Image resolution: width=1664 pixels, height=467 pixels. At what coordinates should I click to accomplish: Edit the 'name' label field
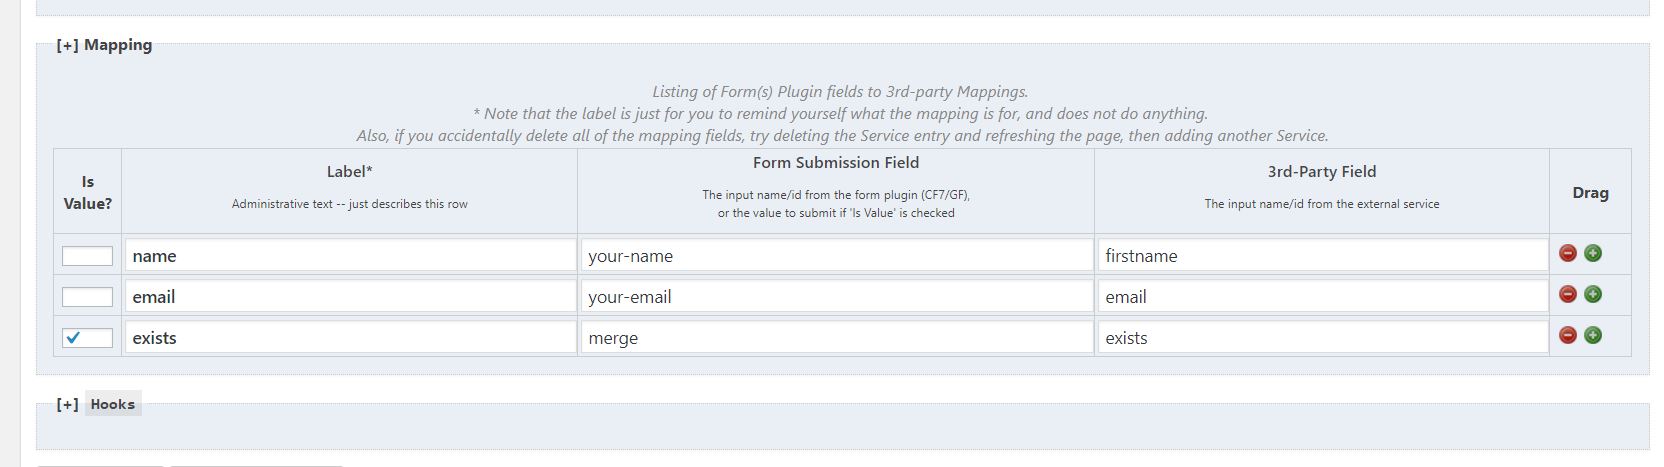(350, 256)
